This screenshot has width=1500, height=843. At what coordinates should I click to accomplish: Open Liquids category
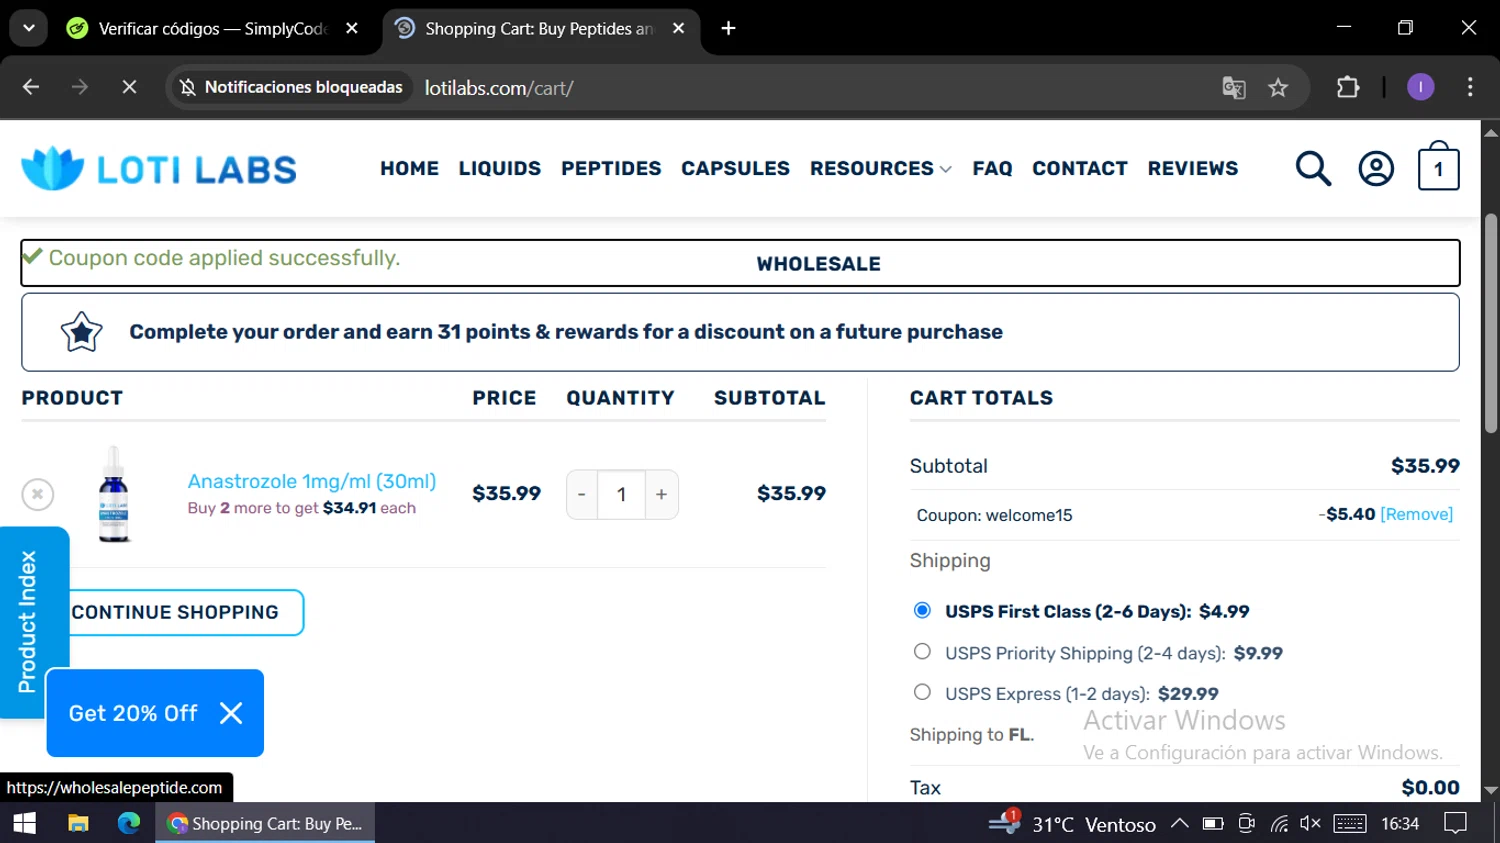point(500,168)
